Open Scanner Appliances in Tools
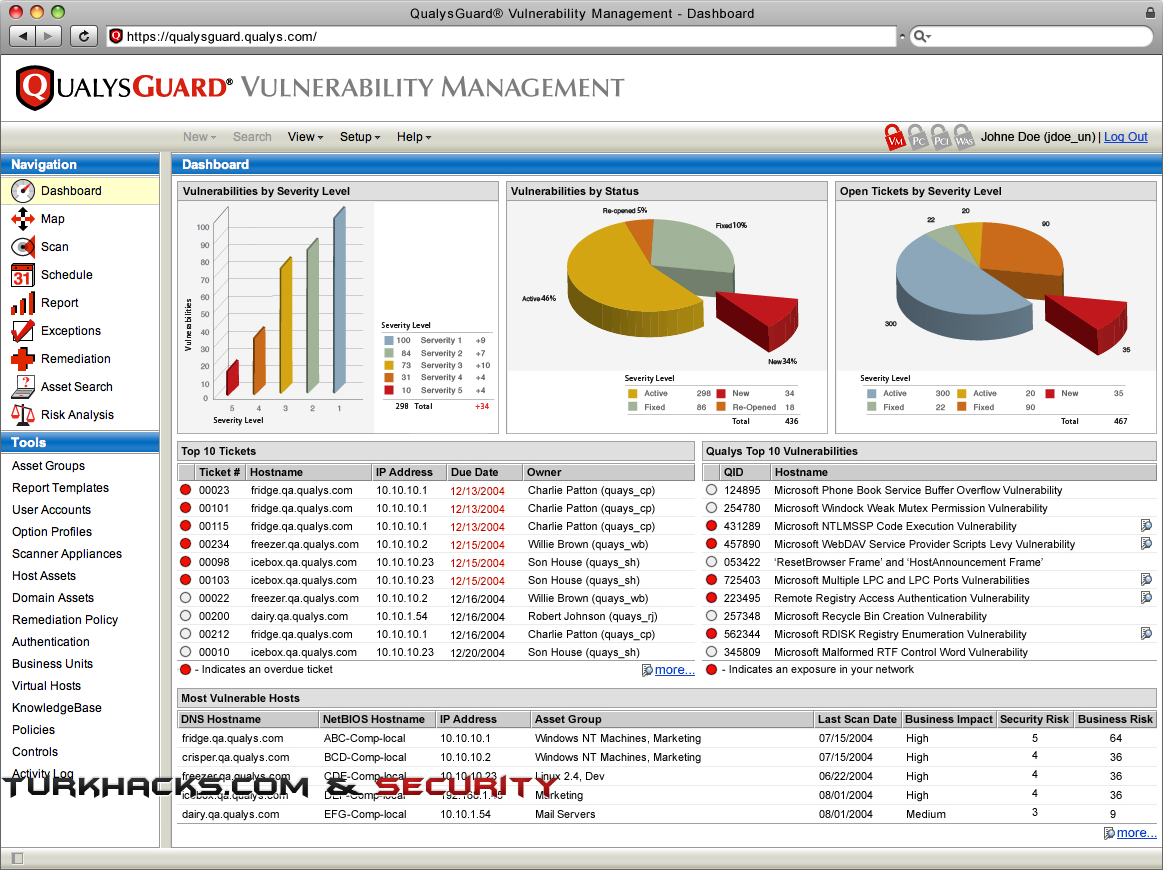 (67, 553)
